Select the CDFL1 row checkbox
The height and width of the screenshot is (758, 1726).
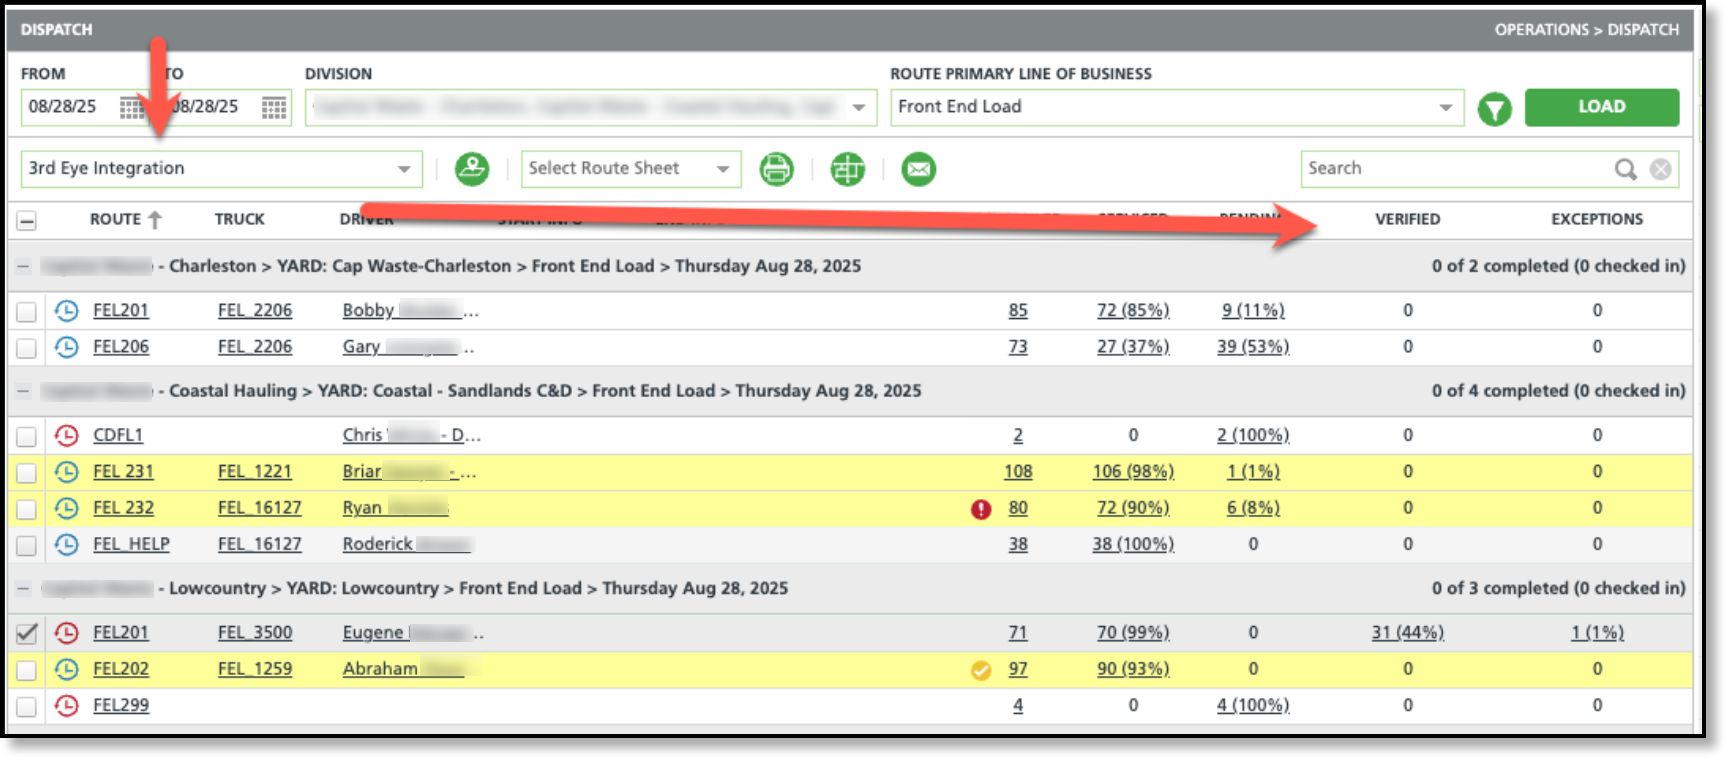tap(27, 437)
